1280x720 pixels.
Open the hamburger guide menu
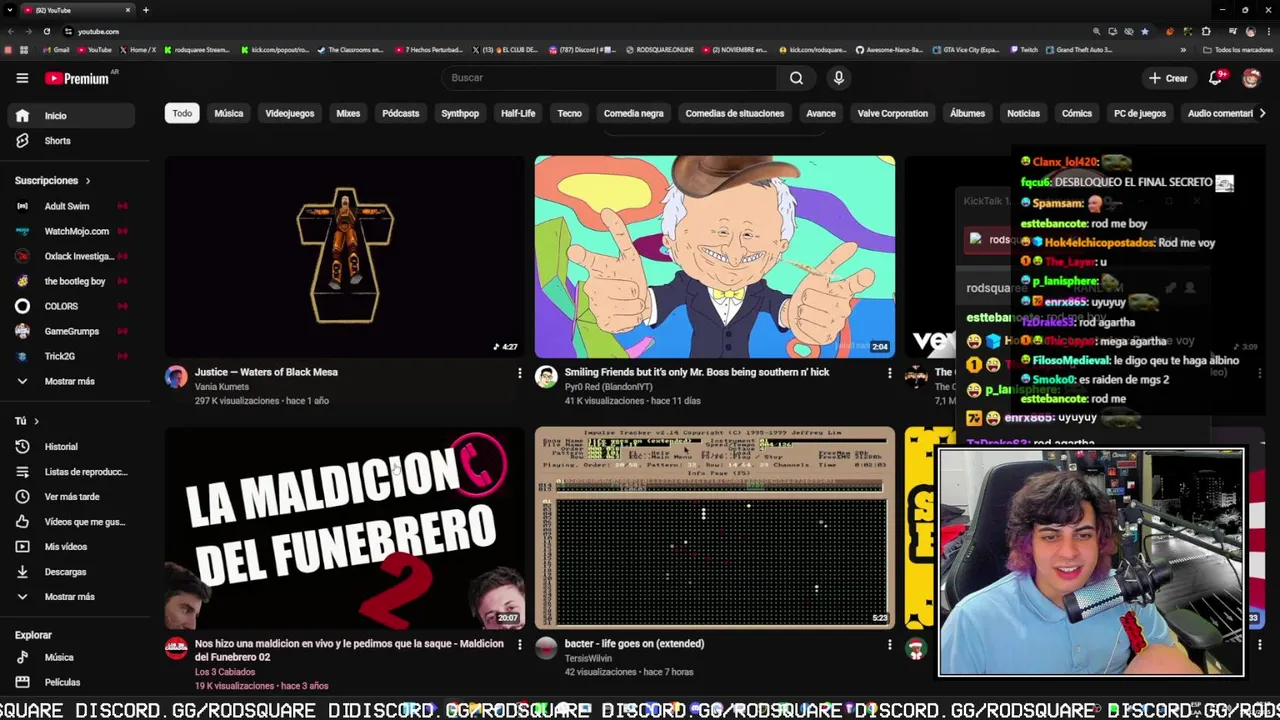pos(22,78)
